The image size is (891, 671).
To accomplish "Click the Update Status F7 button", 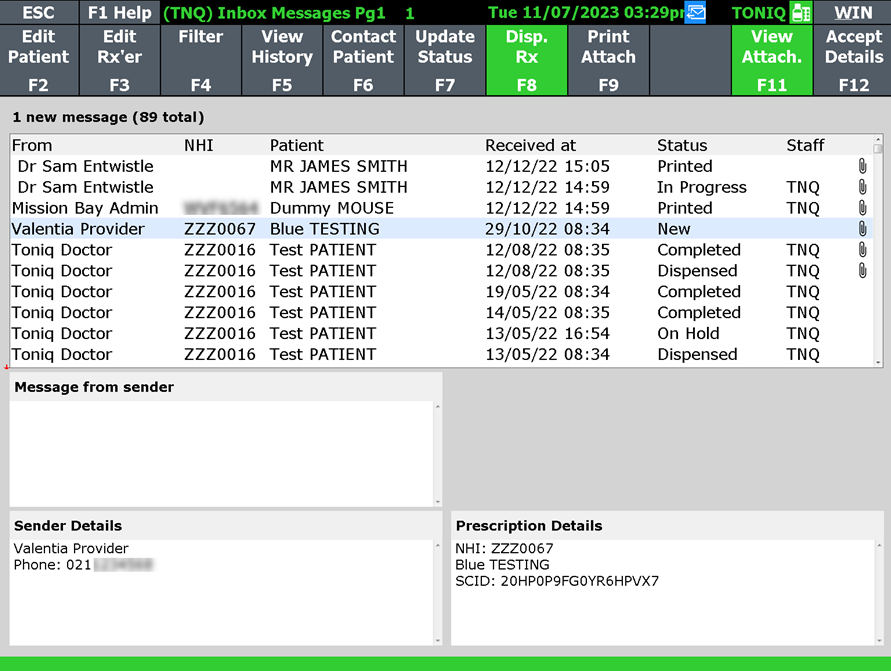I will (445, 60).
